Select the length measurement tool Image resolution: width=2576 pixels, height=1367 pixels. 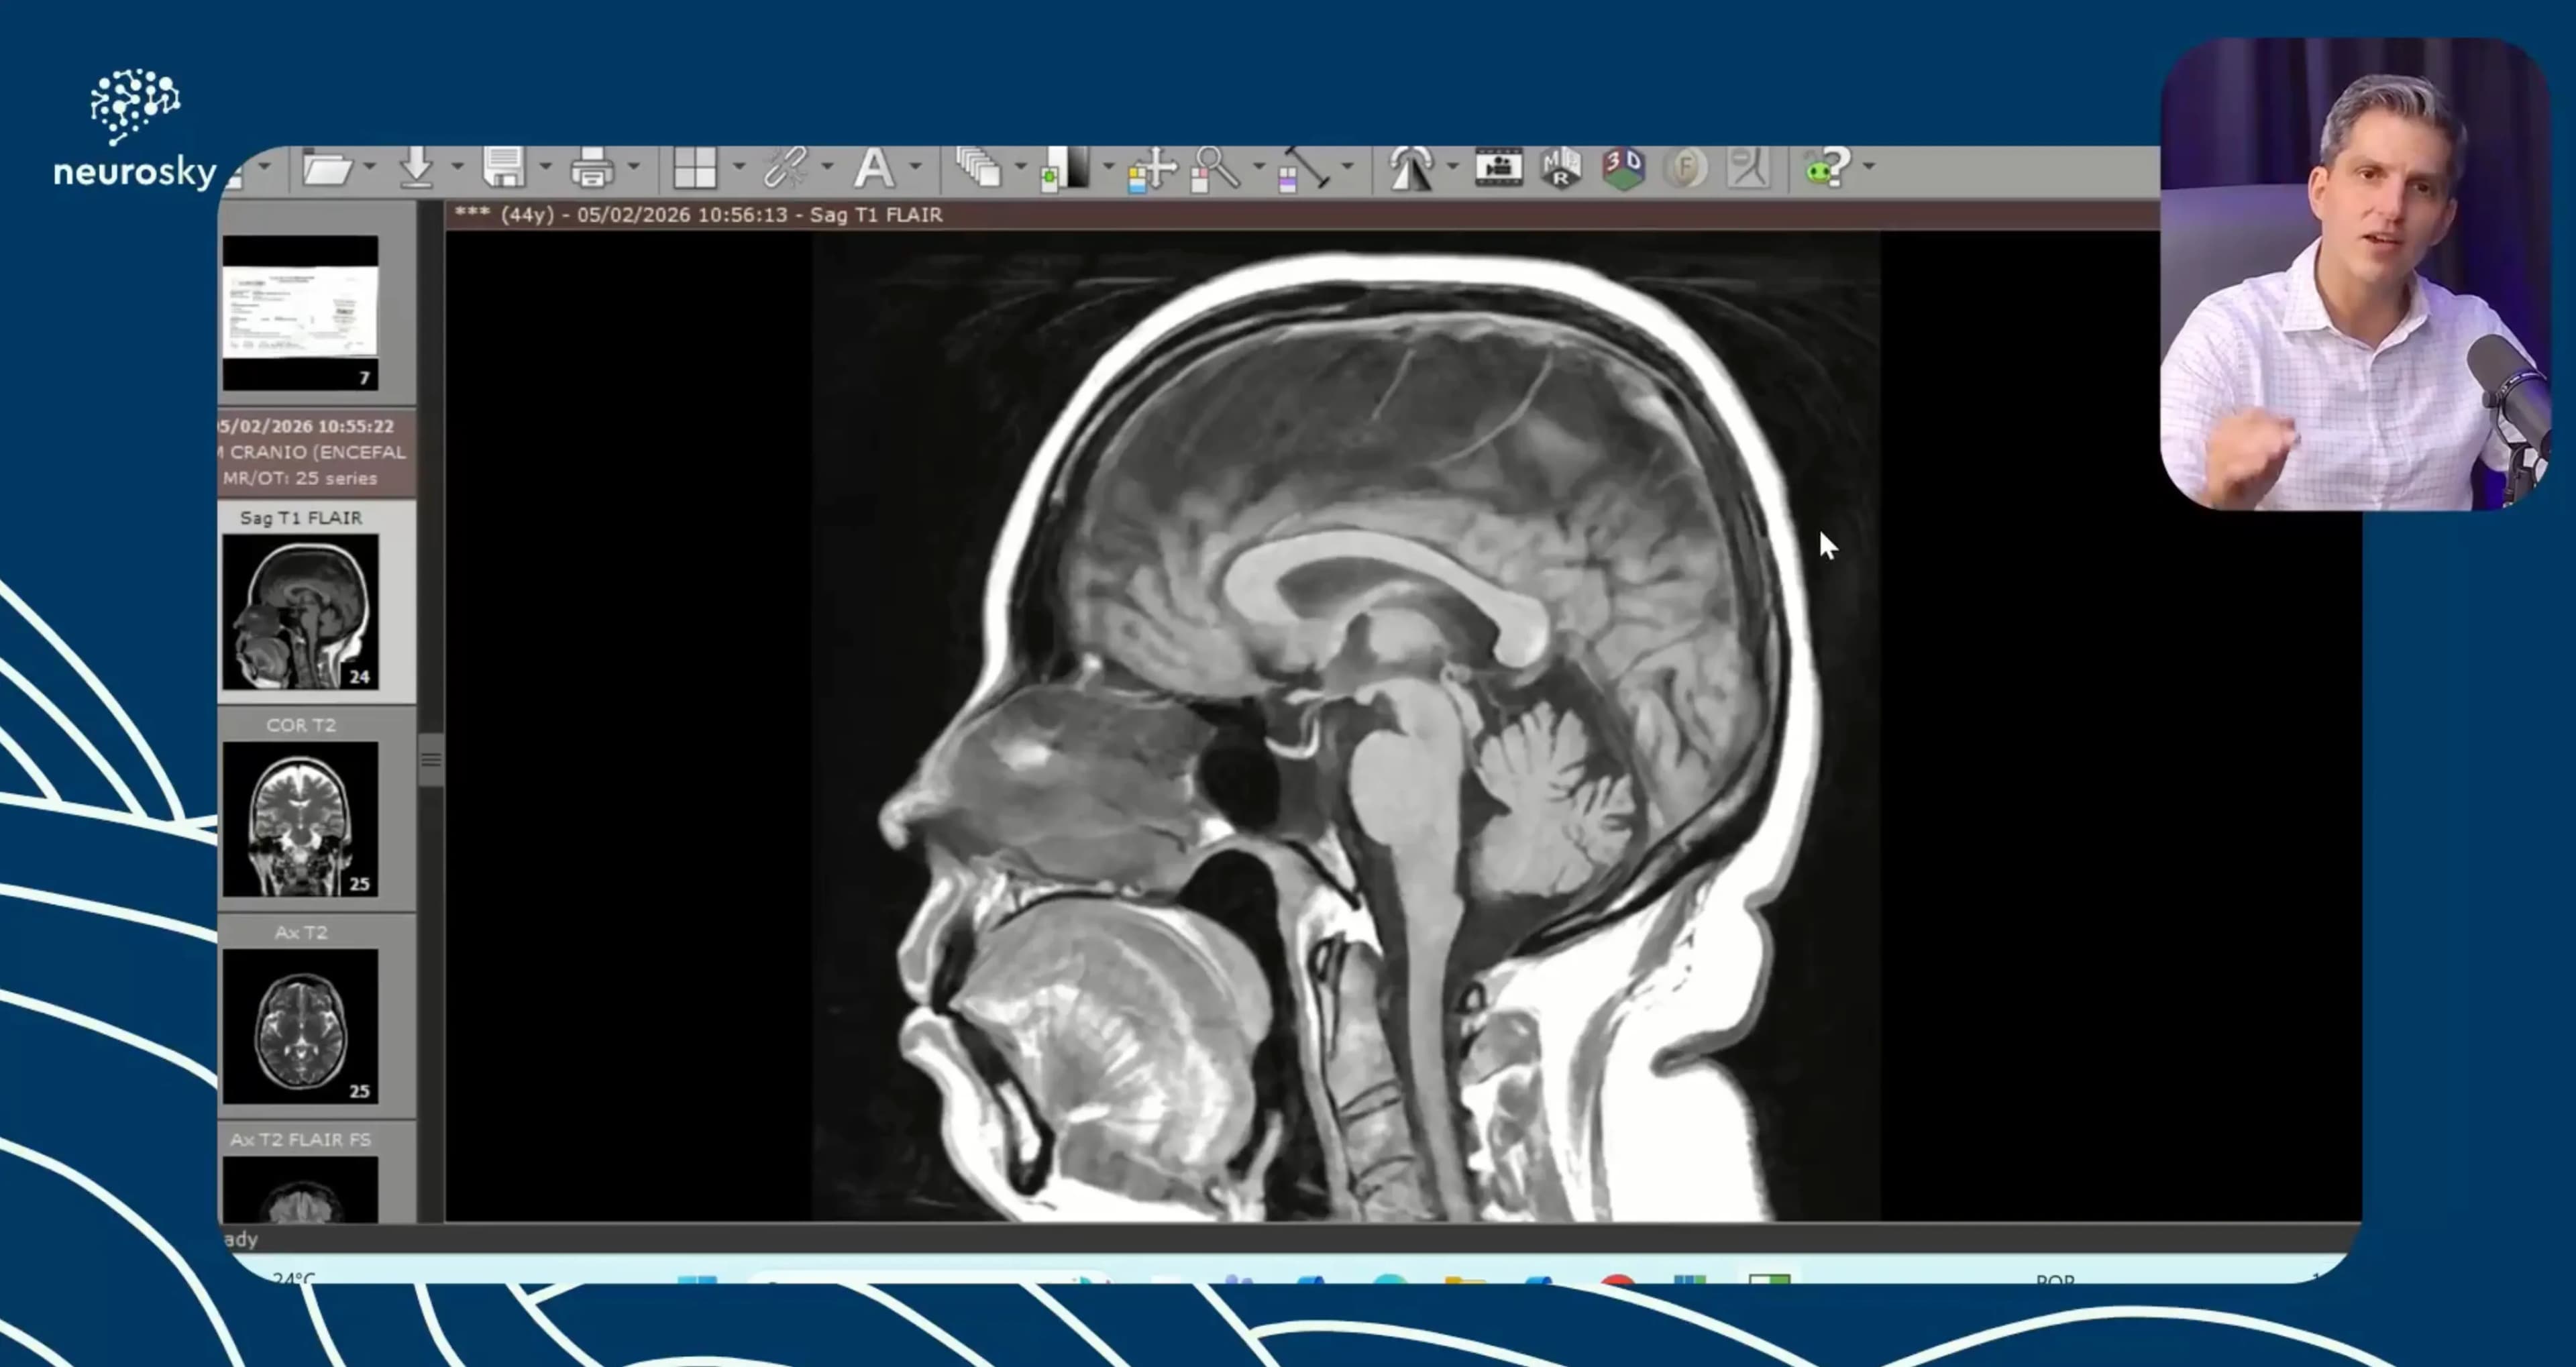click(x=1304, y=168)
